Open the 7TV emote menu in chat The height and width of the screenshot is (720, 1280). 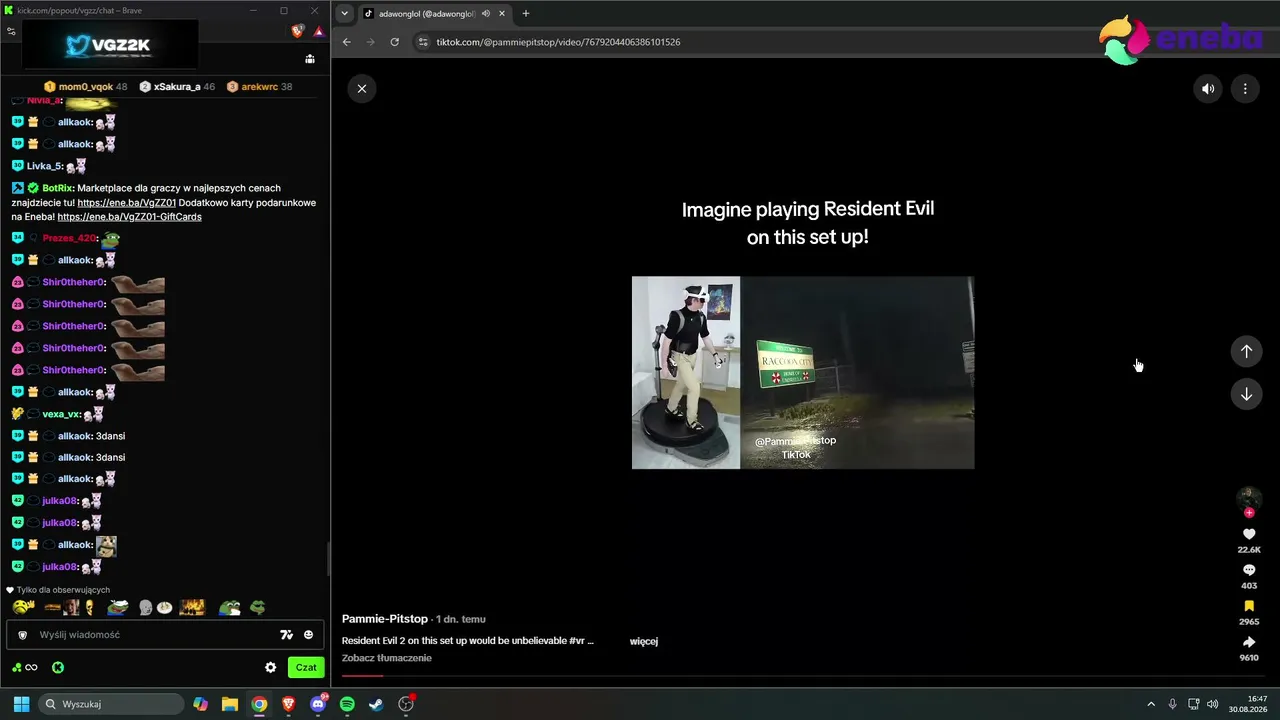coord(287,635)
